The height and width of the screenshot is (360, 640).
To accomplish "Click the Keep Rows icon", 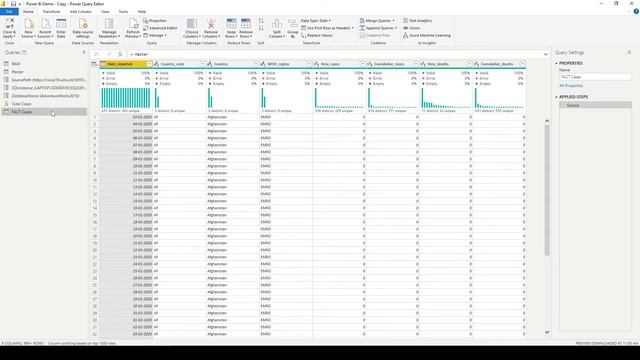I will click(x=231, y=24).
